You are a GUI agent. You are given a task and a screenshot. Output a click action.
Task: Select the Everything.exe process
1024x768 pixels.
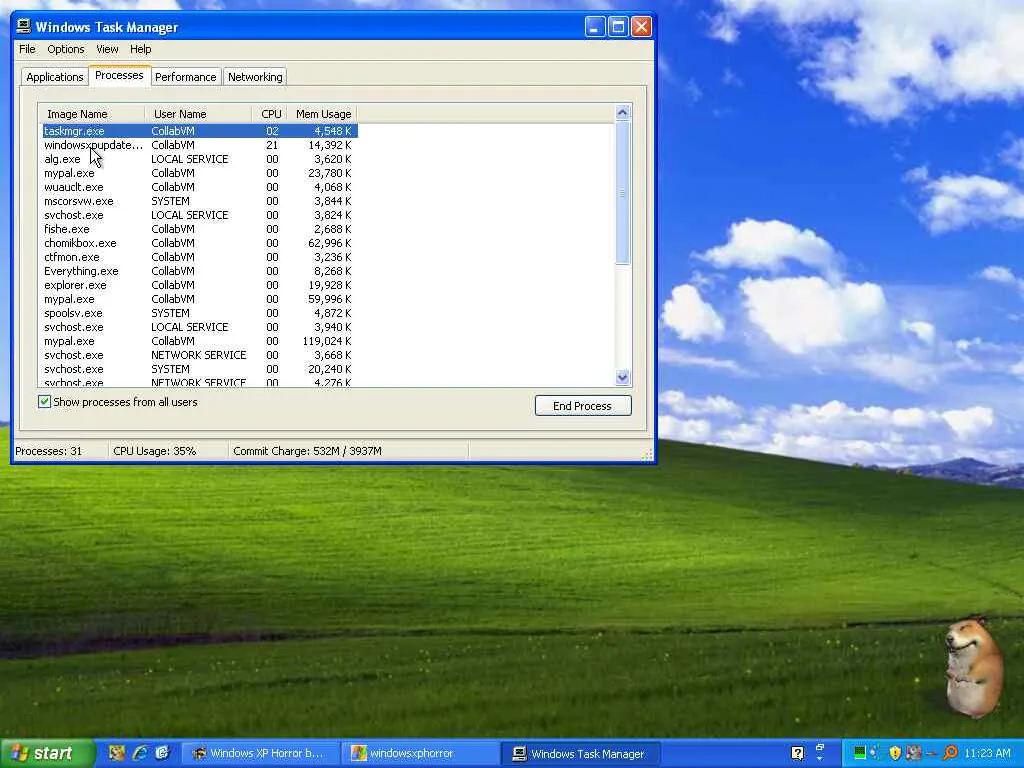point(200,271)
